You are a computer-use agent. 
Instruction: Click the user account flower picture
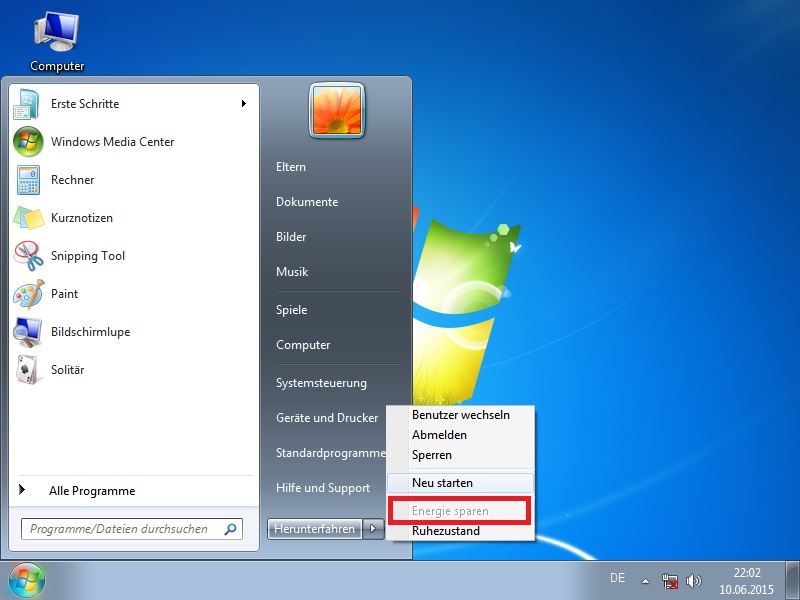tap(337, 110)
